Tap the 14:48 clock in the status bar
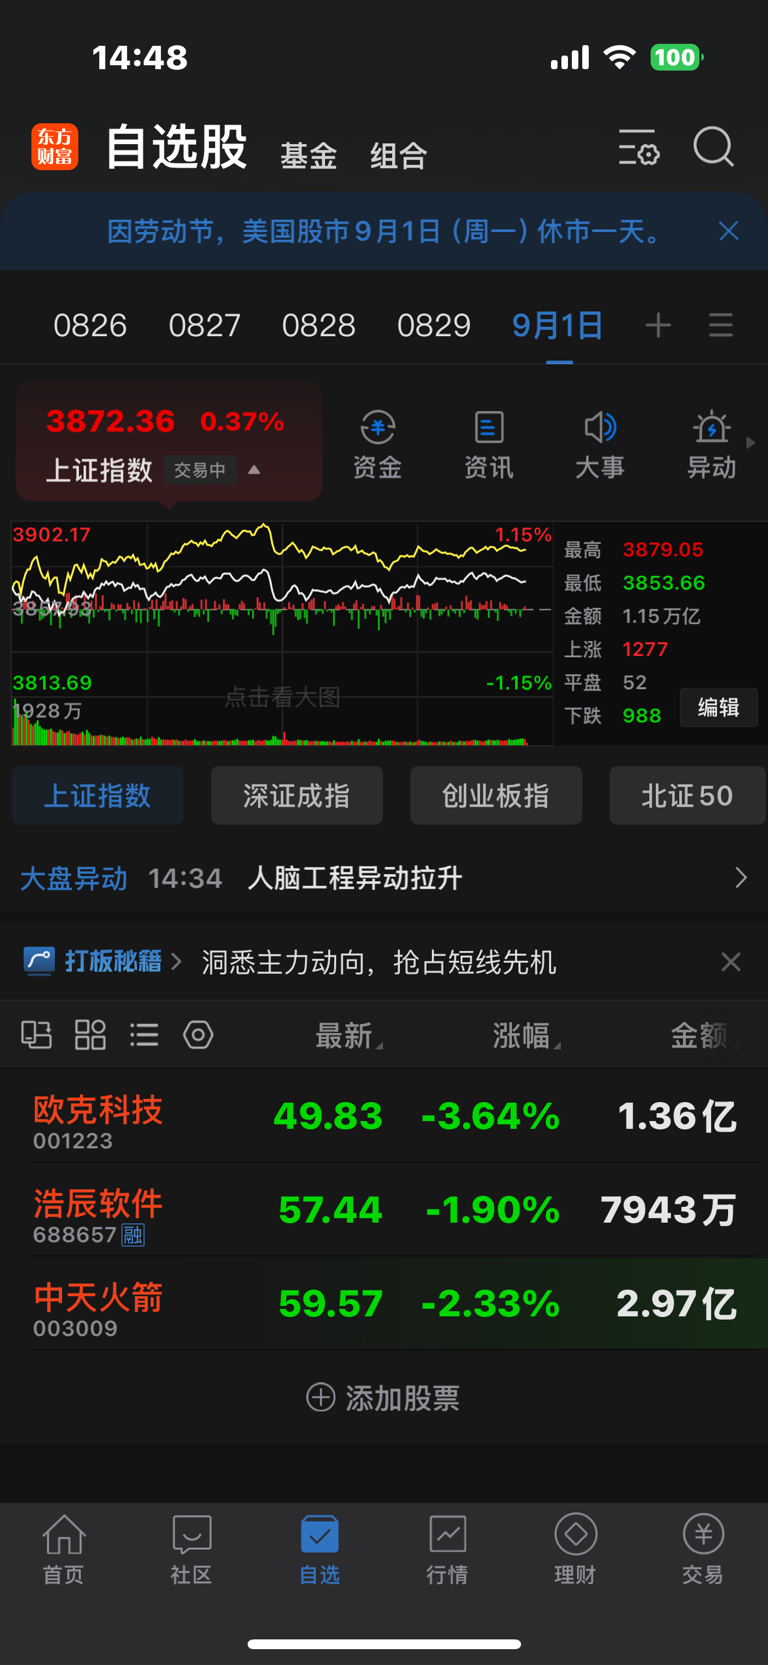This screenshot has width=769, height=1665. point(140,57)
